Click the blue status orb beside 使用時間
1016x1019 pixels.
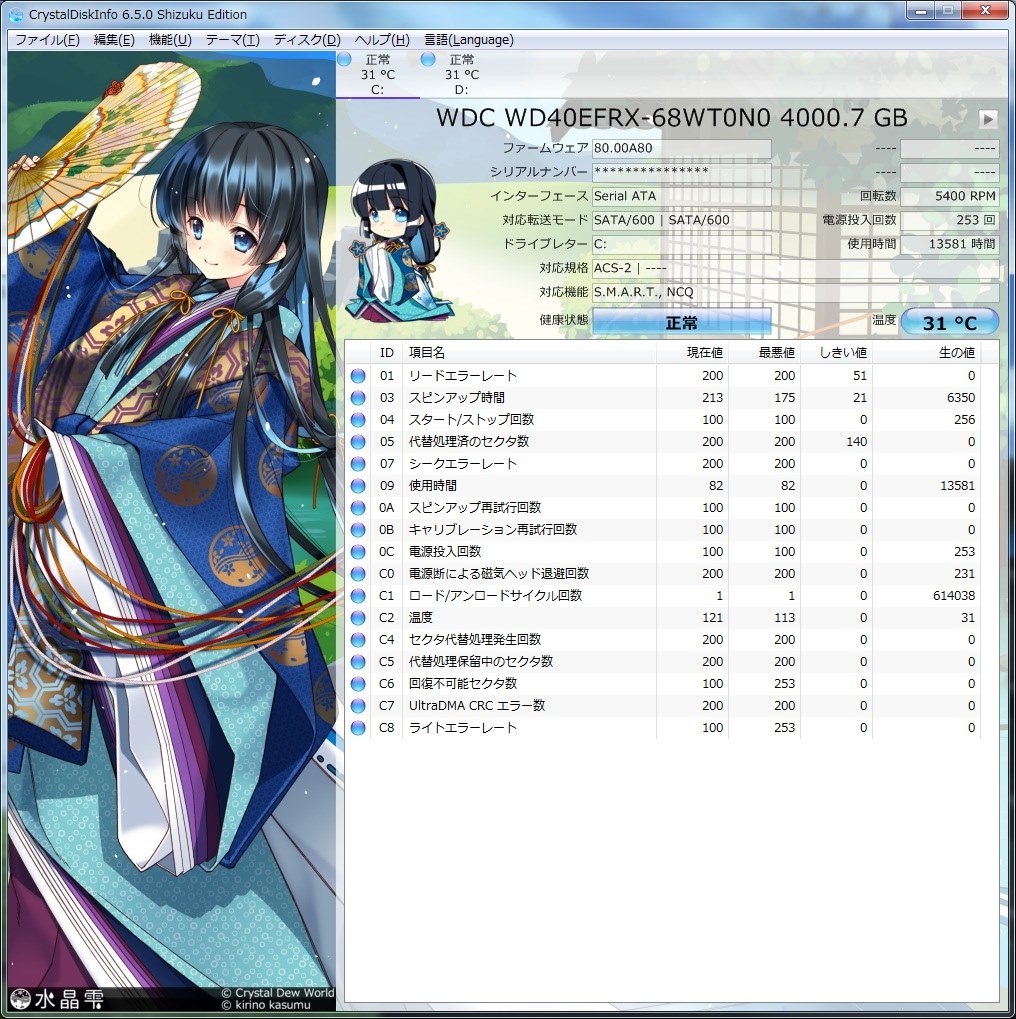coord(360,485)
